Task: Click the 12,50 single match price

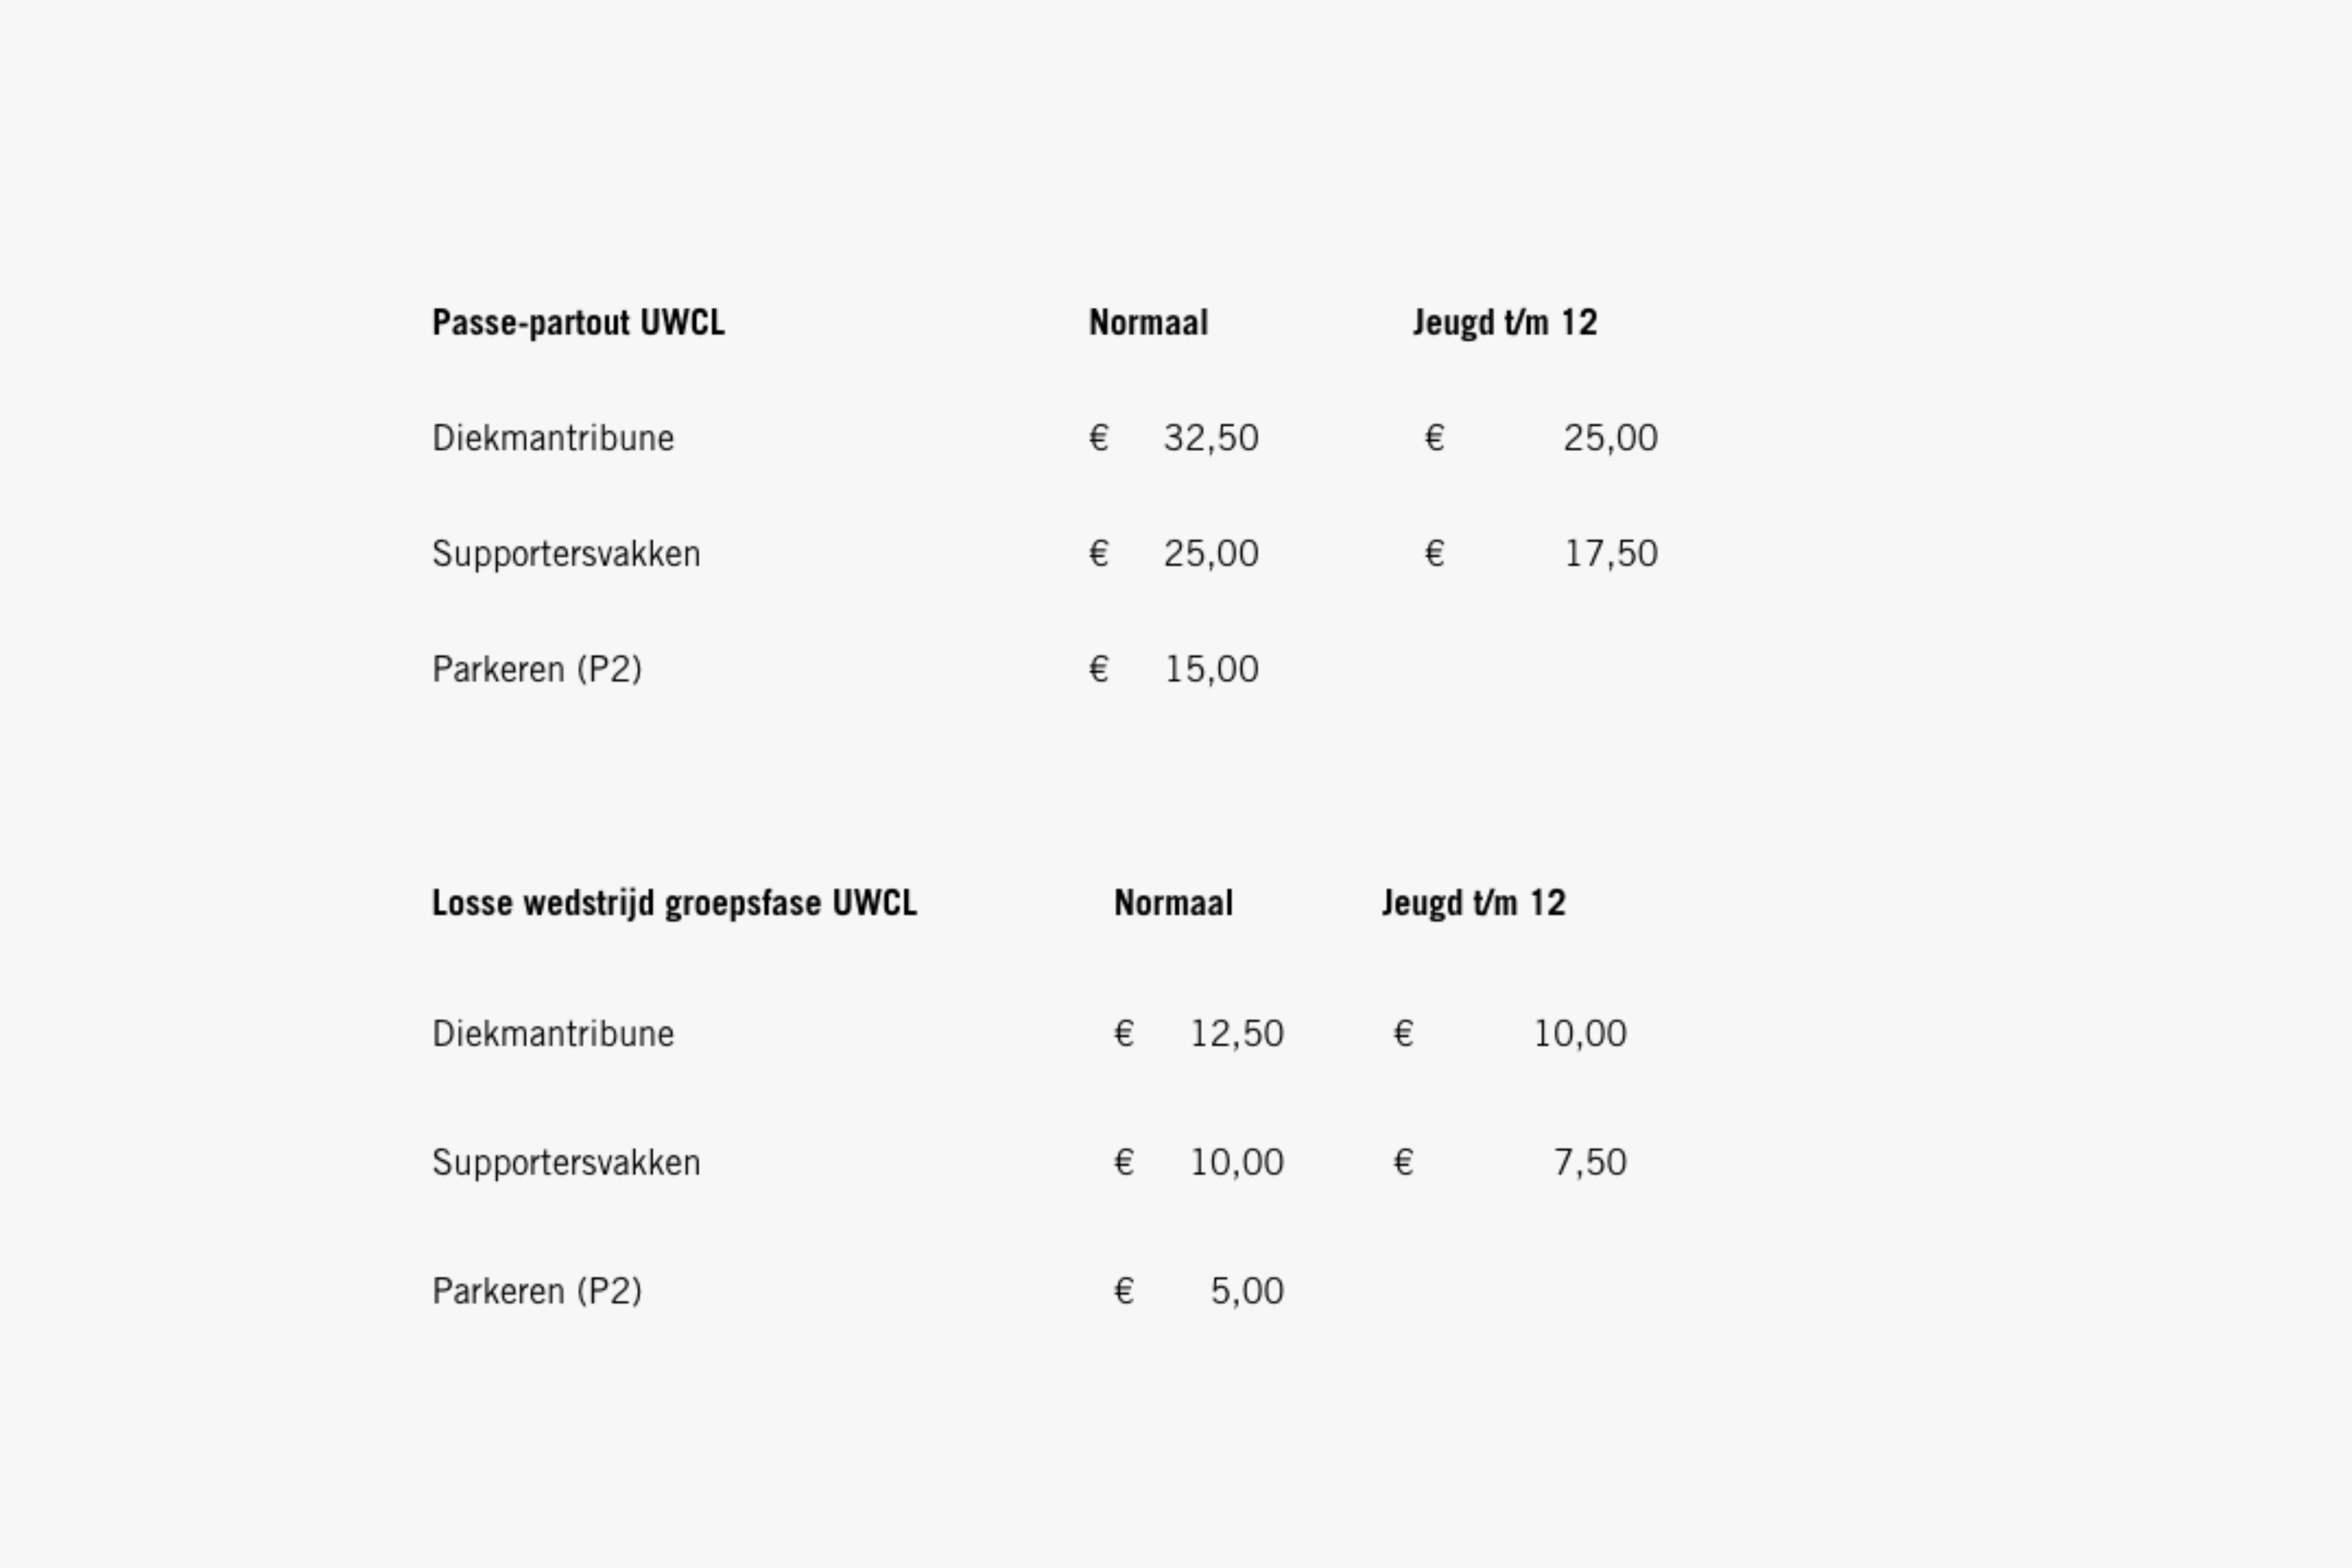Action: click(1237, 1033)
